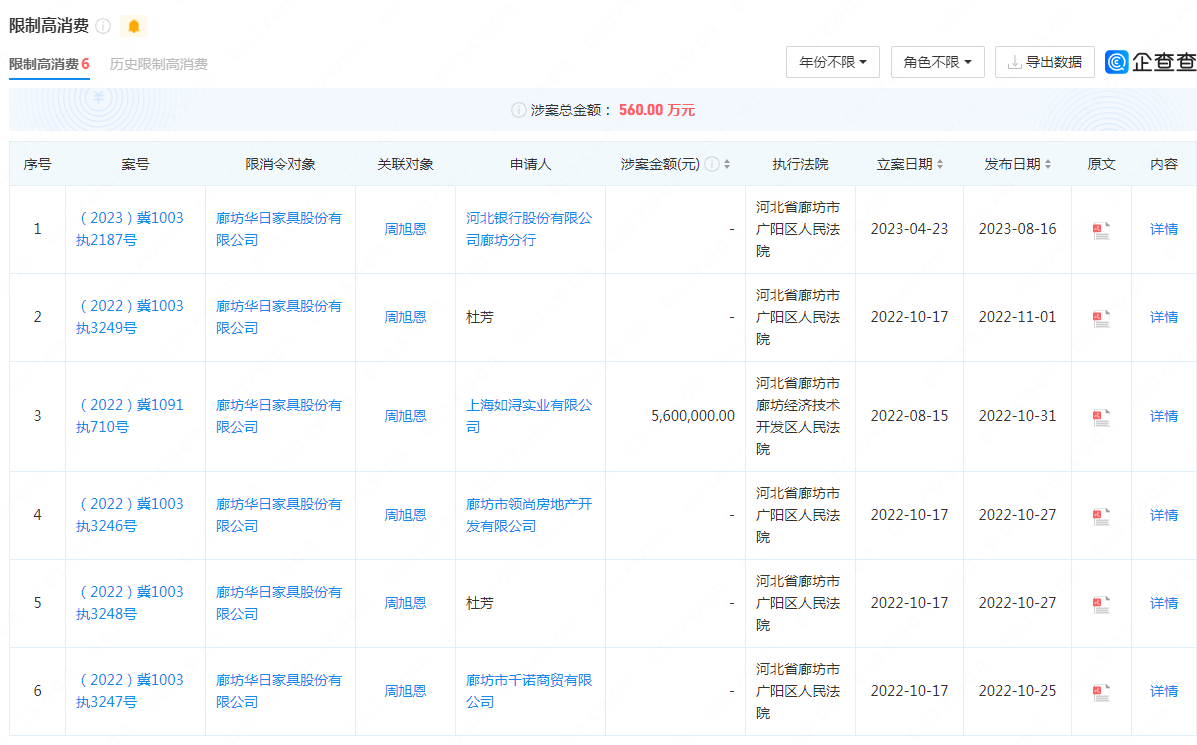Sort by 发布日期 using the sort arrows
1197x745 pixels.
(x=1048, y=164)
